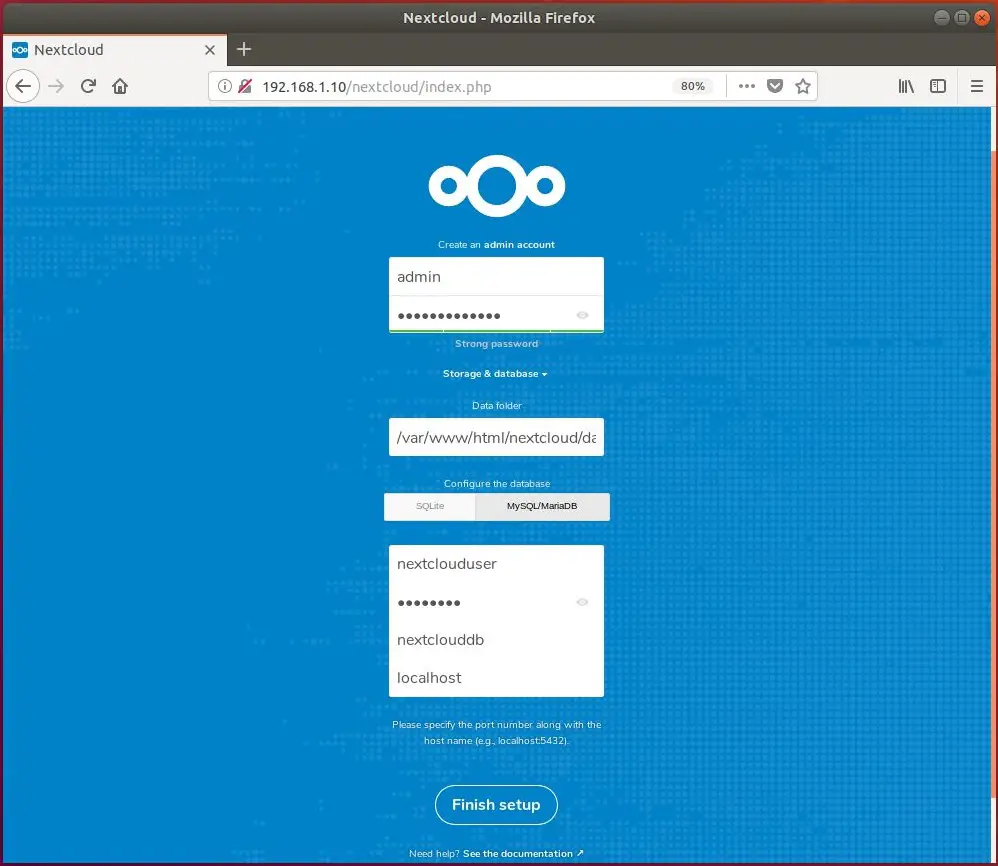Select the SQLite database option
998x866 pixels.
point(430,506)
